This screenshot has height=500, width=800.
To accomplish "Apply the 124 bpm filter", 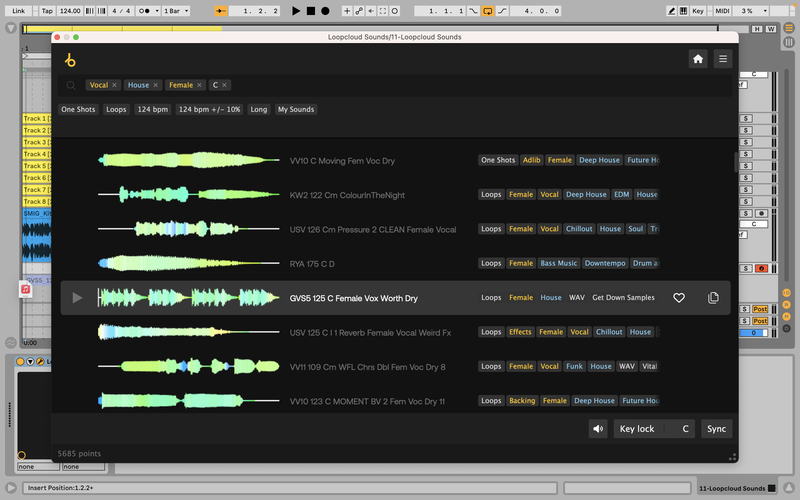I will (x=152, y=109).
